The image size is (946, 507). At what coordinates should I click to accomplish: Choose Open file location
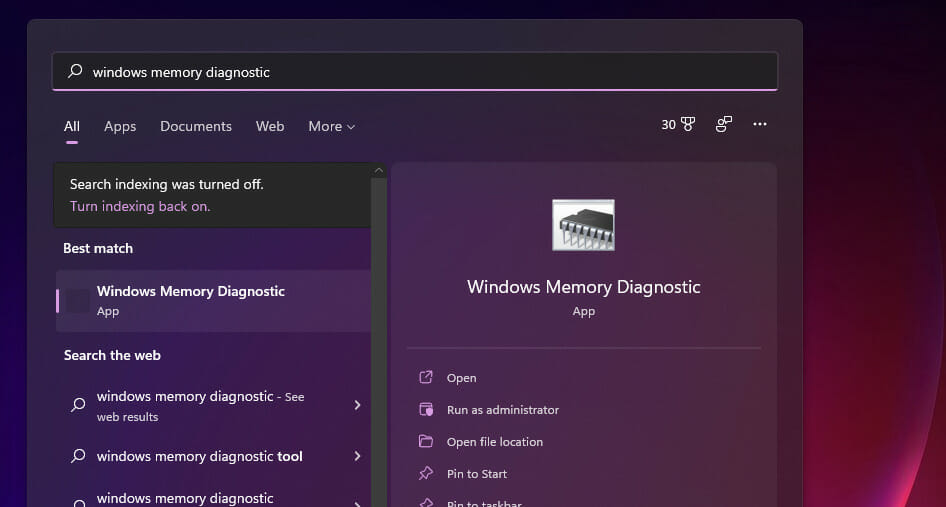point(495,442)
